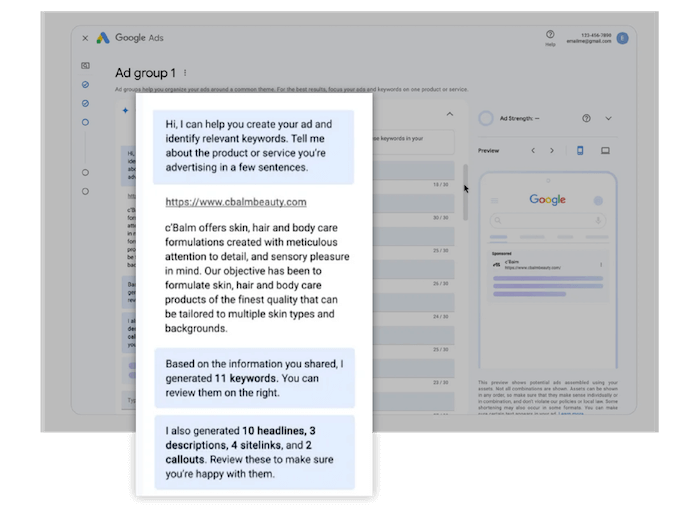680x517 pixels.
Task: Open the cbalmbeauty.com URL link
Action: [236, 202]
